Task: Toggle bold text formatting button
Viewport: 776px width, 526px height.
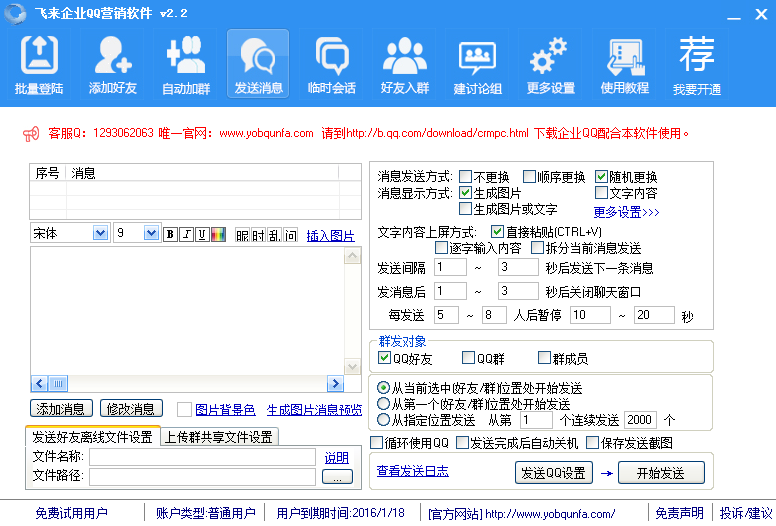Action: click(170, 235)
